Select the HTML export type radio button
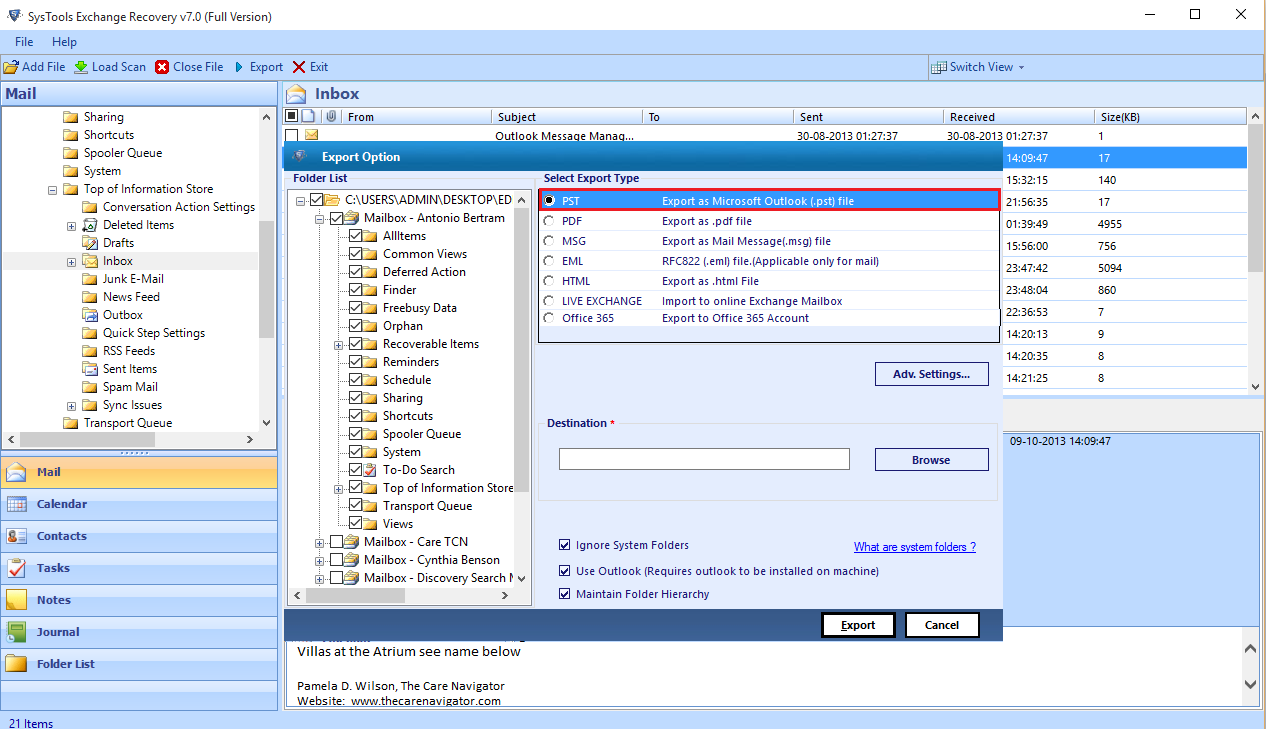 click(549, 281)
